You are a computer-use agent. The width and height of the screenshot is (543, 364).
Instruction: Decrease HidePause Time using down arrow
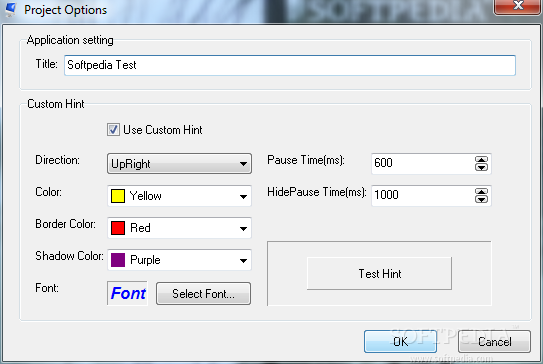pos(481,200)
